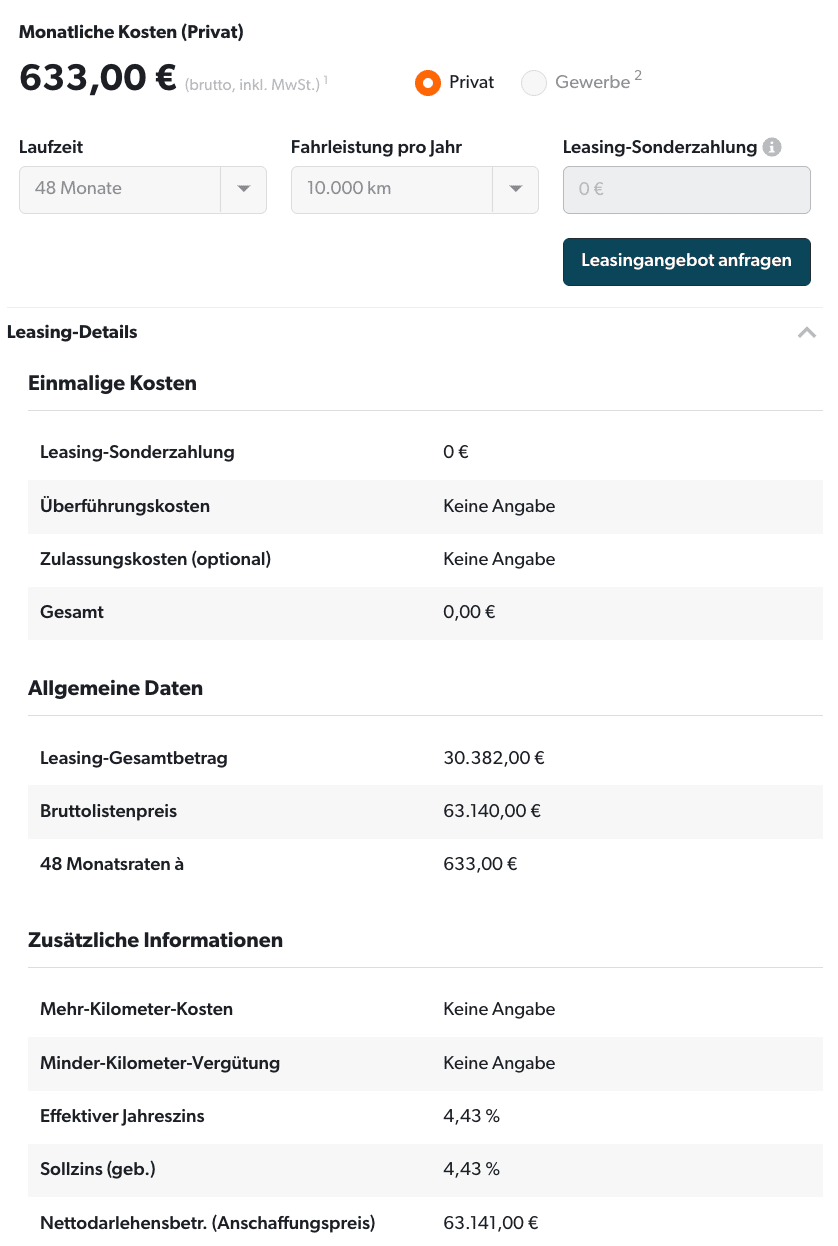Open the Laufzeit 48 Monate dropdown
The width and height of the screenshot is (838, 1246).
point(143,189)
